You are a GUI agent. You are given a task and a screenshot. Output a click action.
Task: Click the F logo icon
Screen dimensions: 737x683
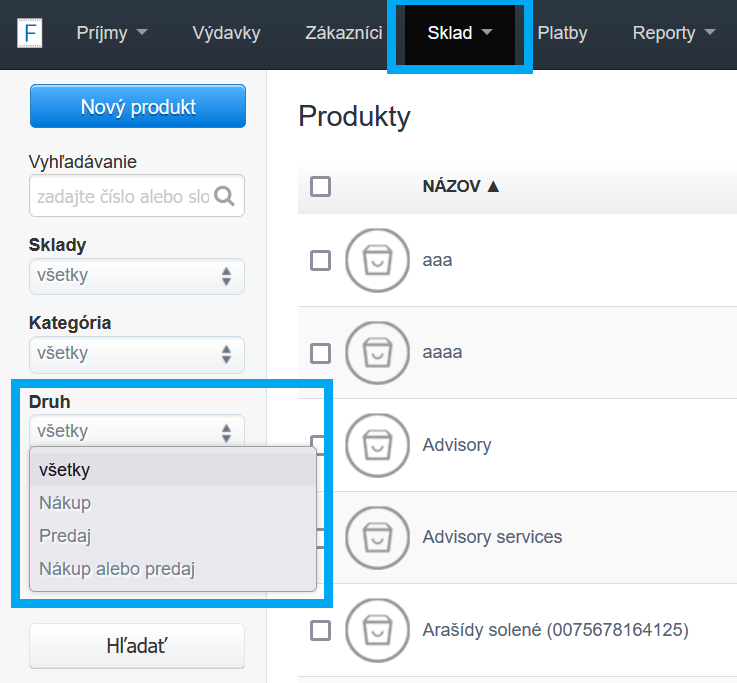point(30,33)
